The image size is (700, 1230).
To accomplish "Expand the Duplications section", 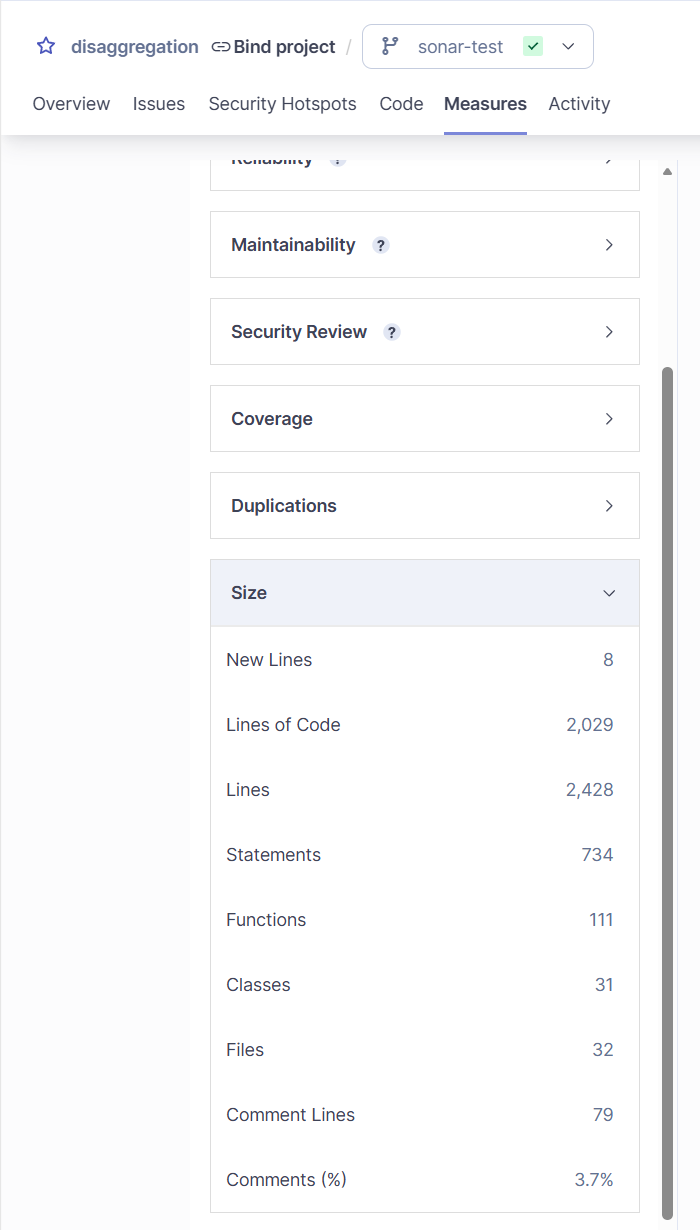I will pyautogui.click(x=424, y=506).
